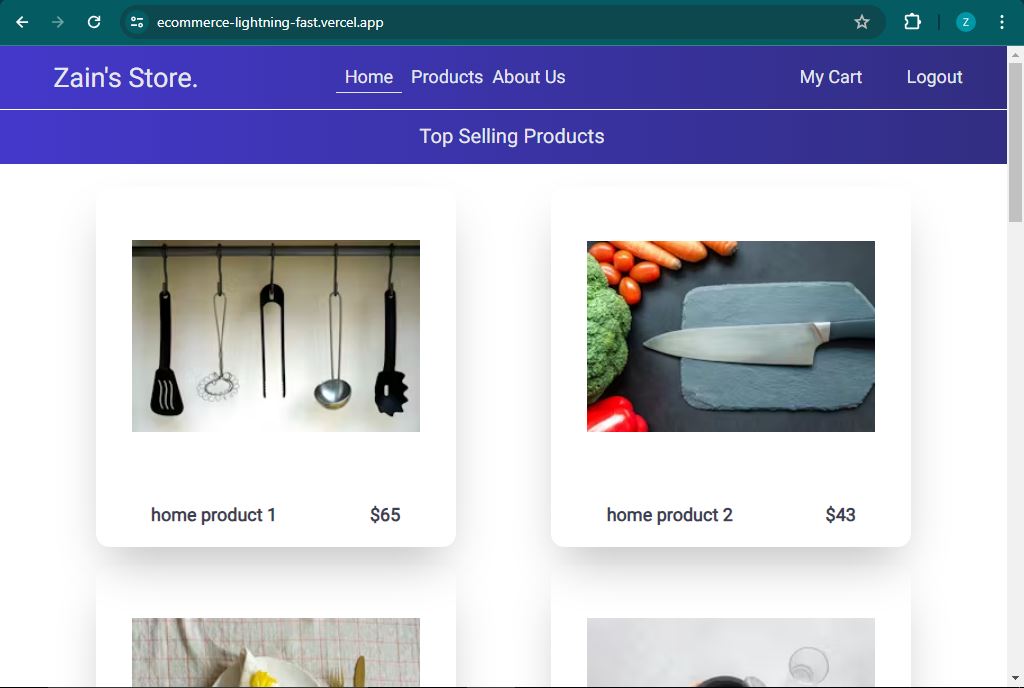Open My Cart
The height and width of the screenshot is (688, 1024).
tap(831, 77)
